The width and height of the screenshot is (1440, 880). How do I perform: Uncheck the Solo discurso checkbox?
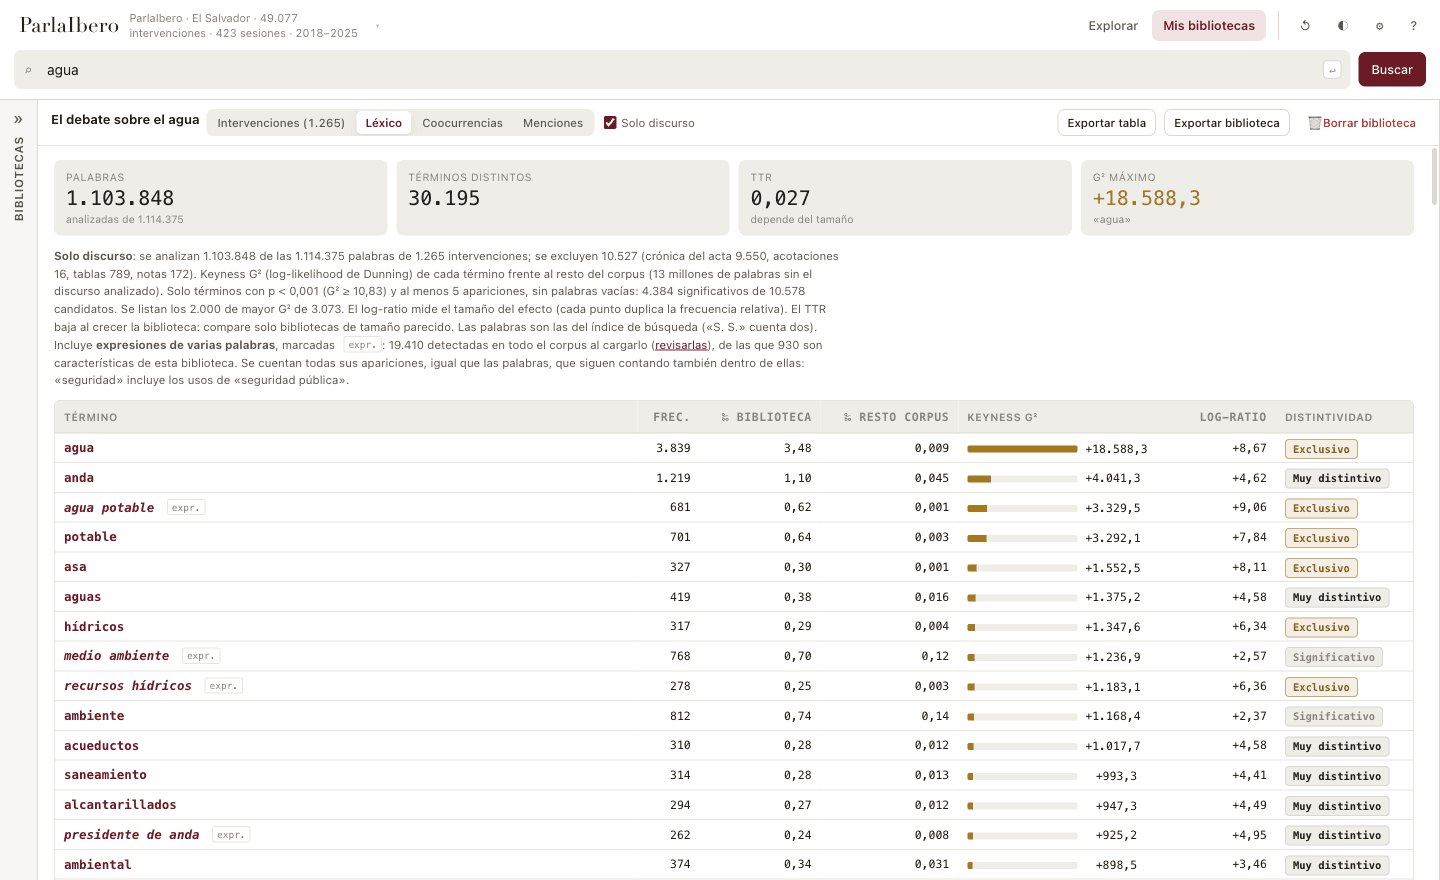610,123
